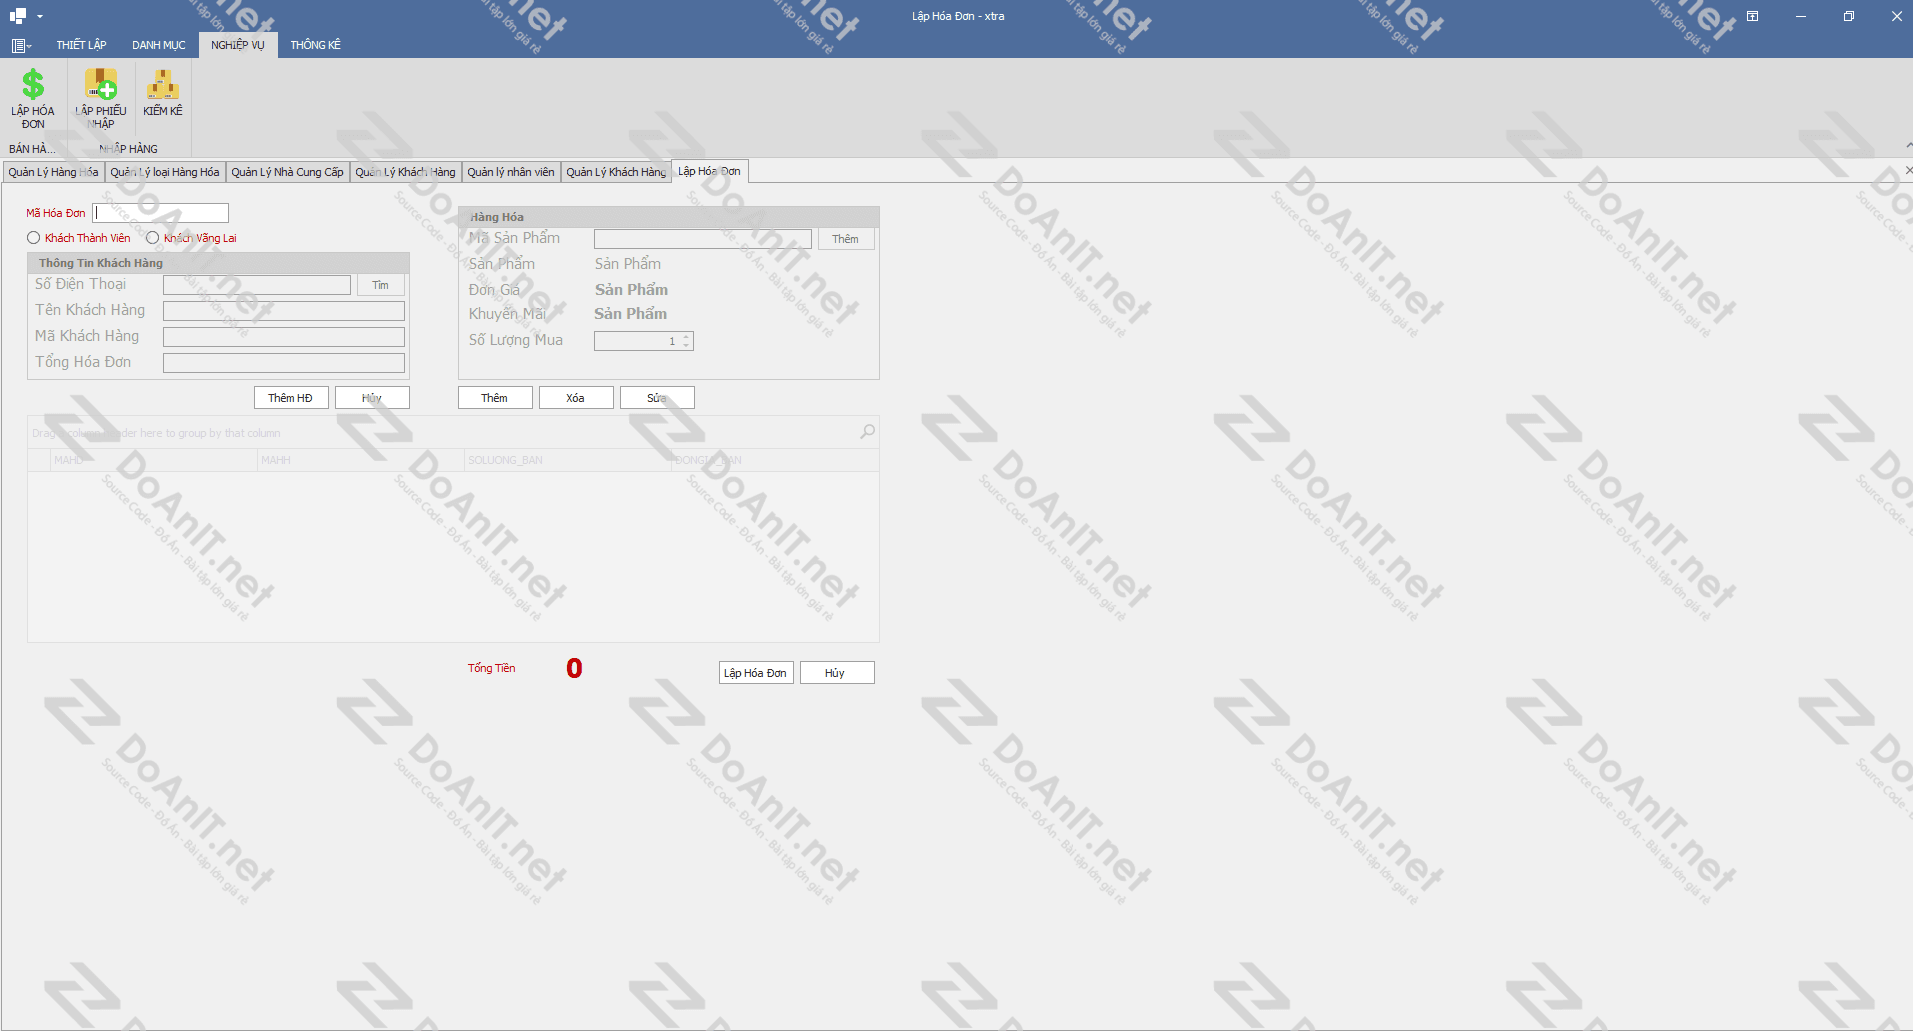Viewport: 1913px width, 1031px height.
Task: Click the MAHD column header
Action: pyautogui.click(x=153, y=460)
